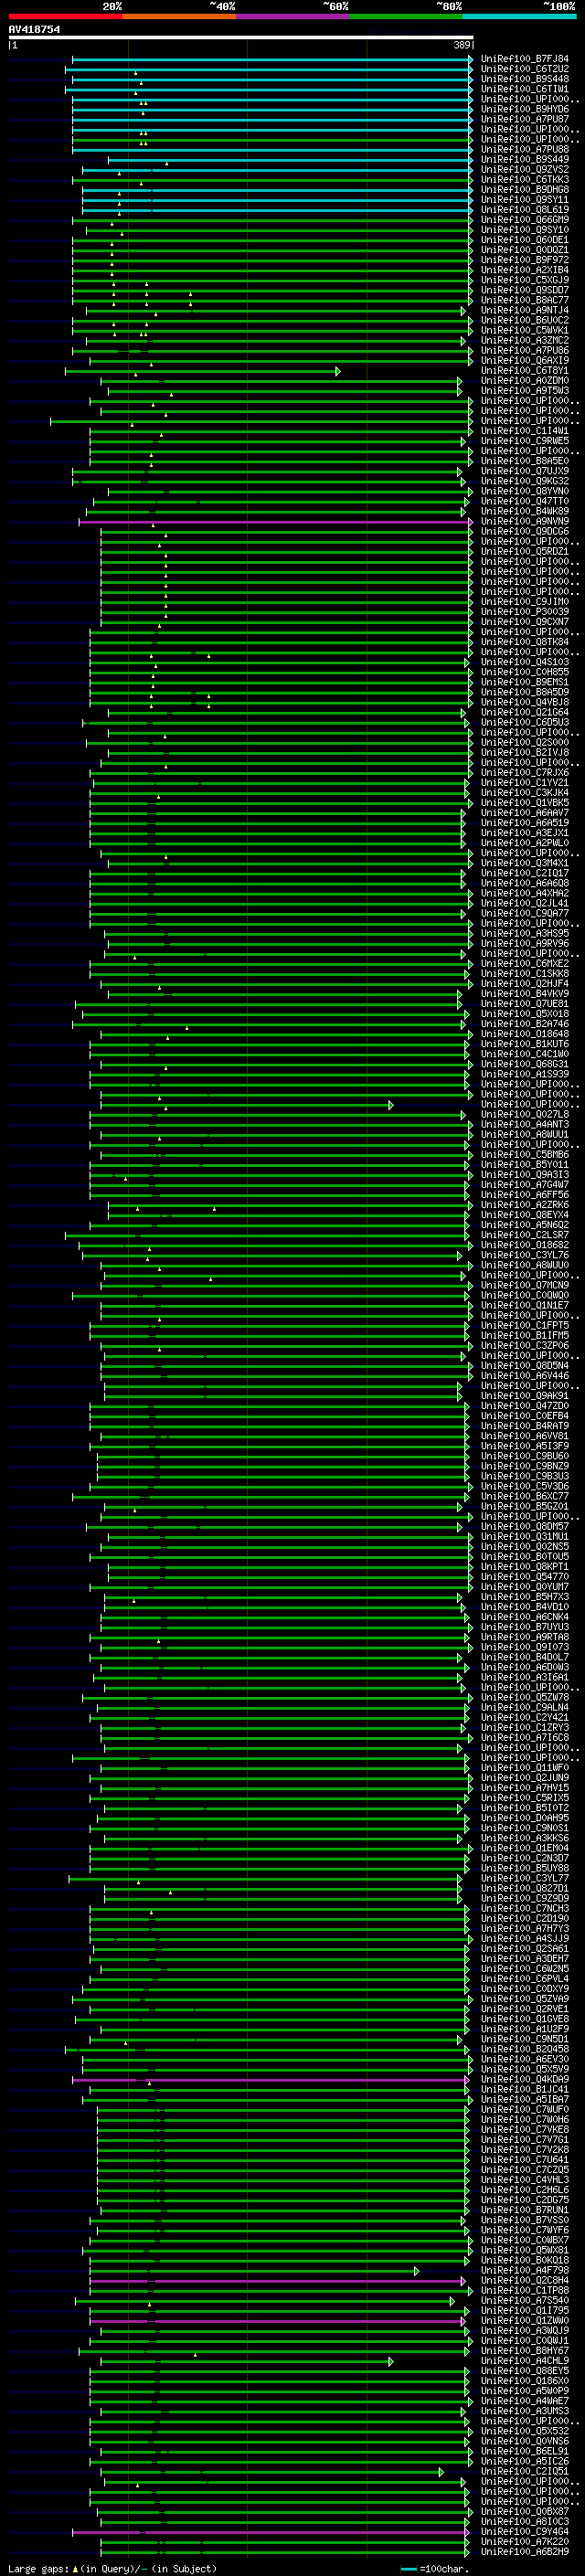Select hit label UniRef100_Q2C8H4

coord(525,2280)
